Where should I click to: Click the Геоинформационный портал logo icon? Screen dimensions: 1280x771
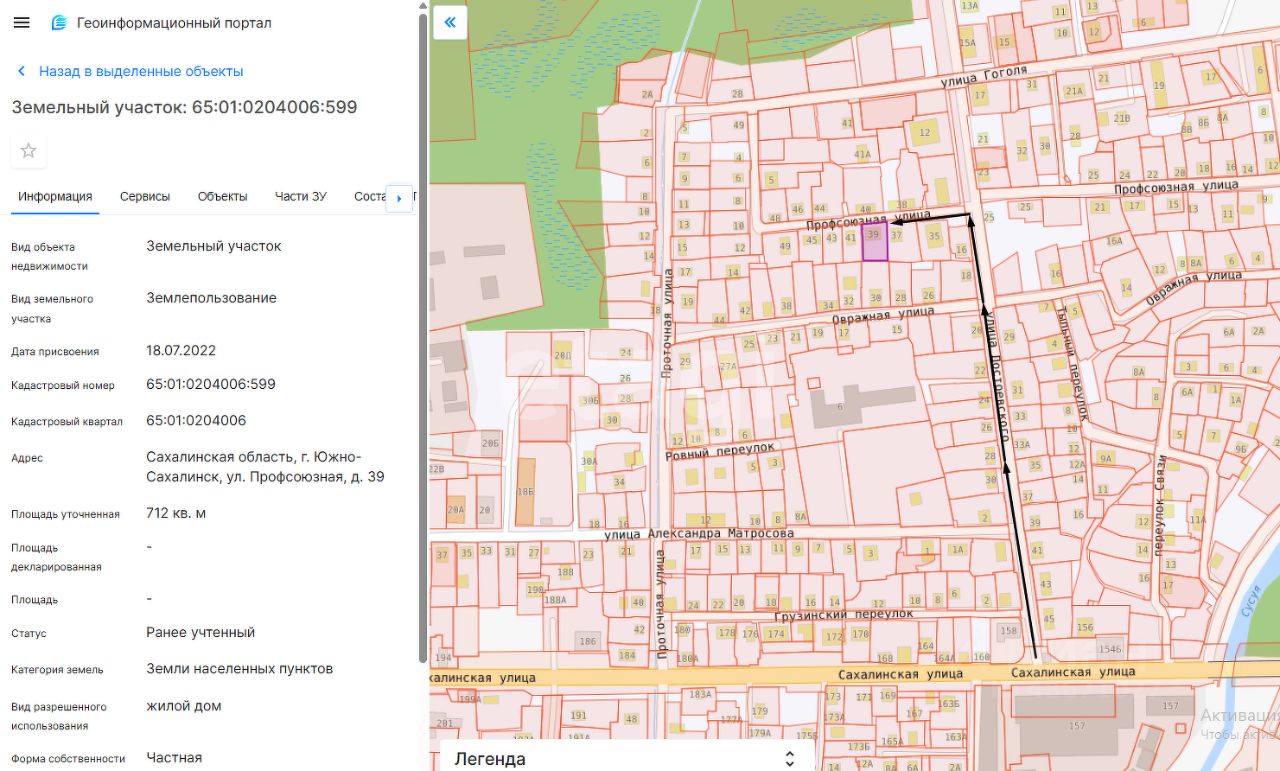(59, 23)
